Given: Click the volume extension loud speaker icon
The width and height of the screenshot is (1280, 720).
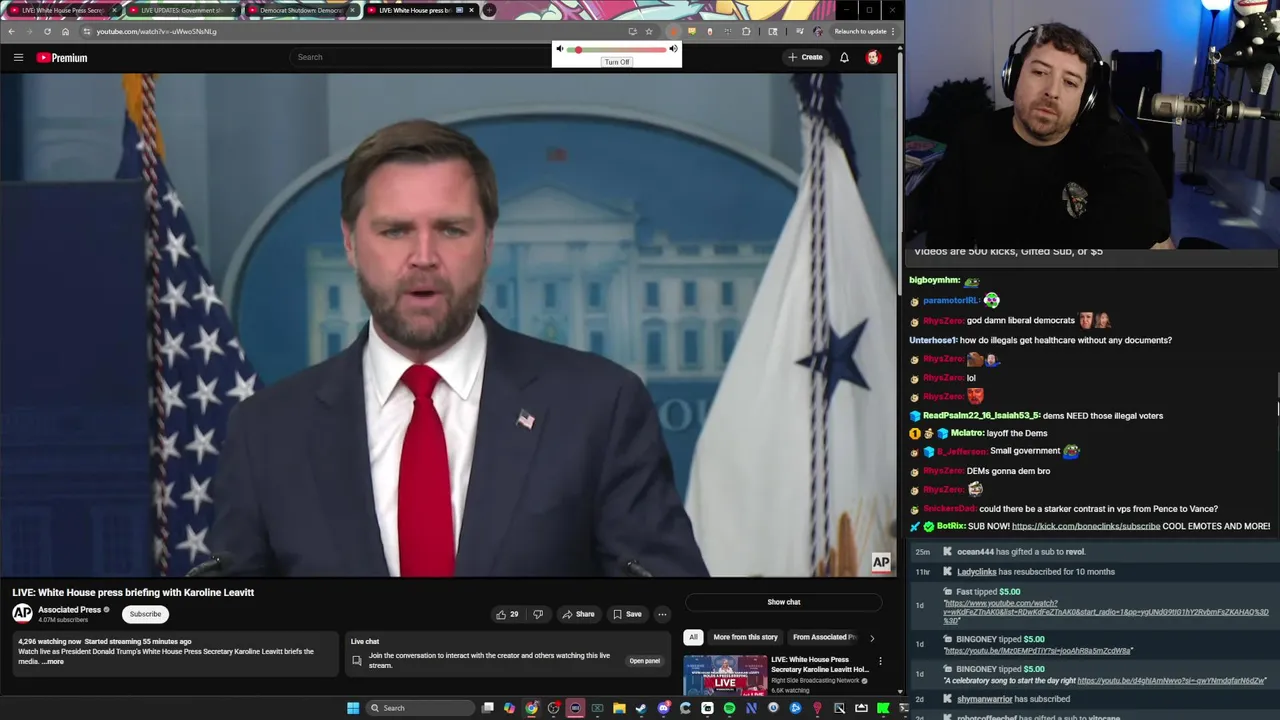Looking at the screenshot, I should [673, 49].
